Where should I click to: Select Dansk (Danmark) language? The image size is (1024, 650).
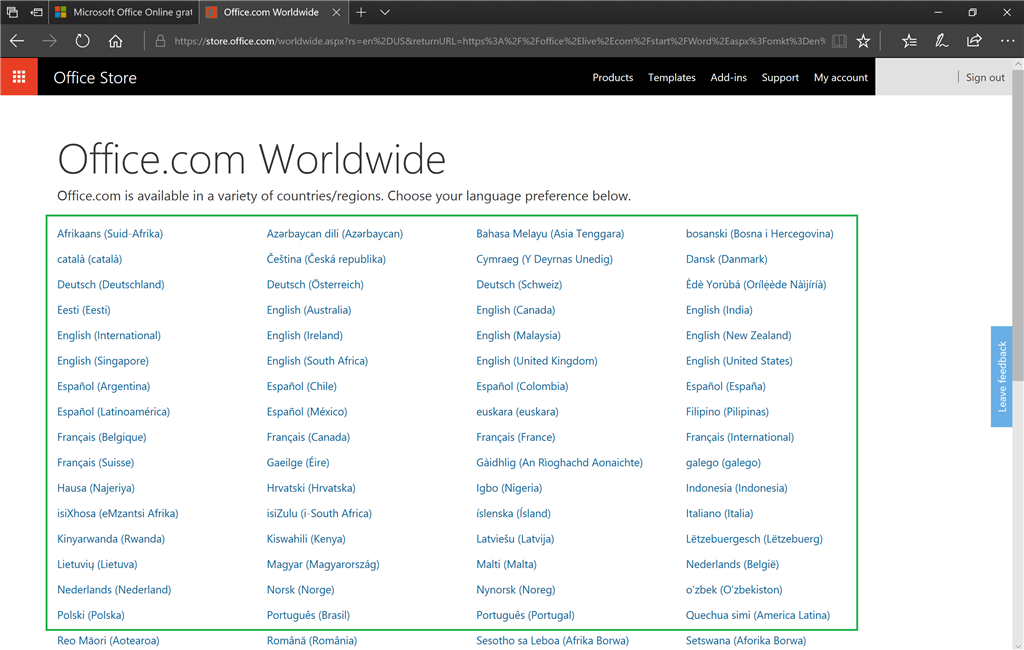point(726,259)
